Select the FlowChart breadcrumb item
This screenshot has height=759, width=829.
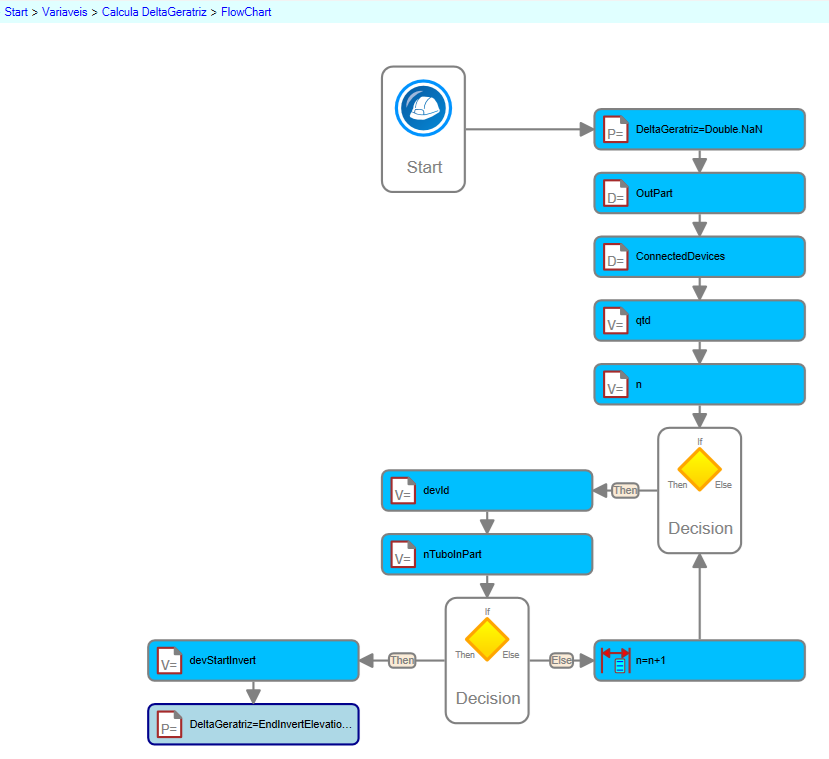tap(246, 12)
